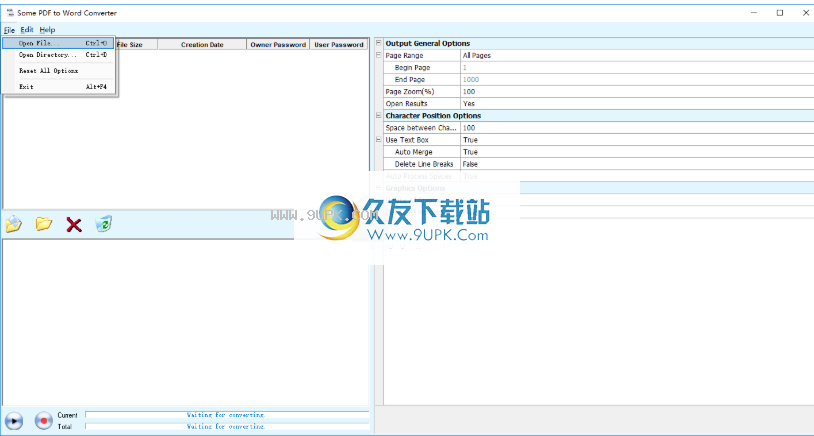This screenshot has width=814, height=436.
Task: Open the Edit menu
Action: 27,30
